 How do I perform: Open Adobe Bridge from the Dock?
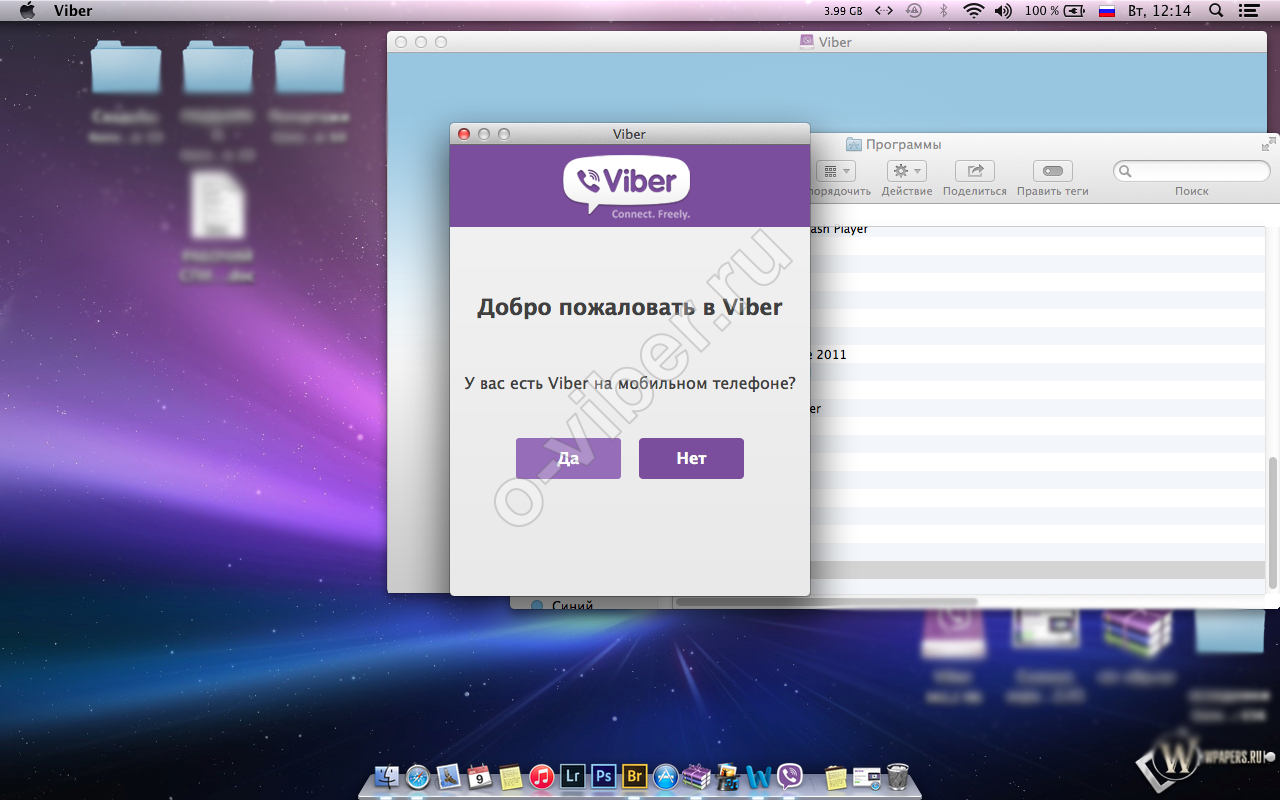[x=634, y=776]
